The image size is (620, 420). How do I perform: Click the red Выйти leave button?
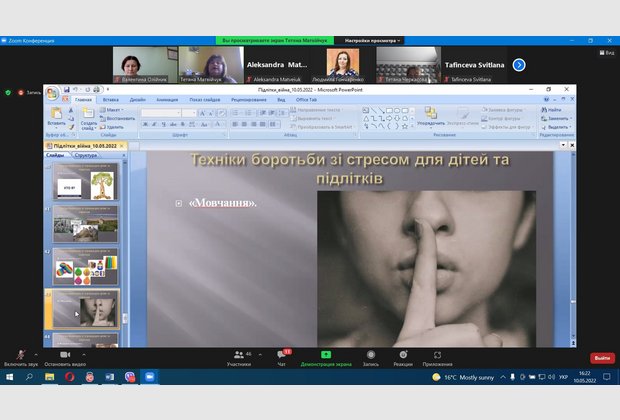(x=602, y=357)
